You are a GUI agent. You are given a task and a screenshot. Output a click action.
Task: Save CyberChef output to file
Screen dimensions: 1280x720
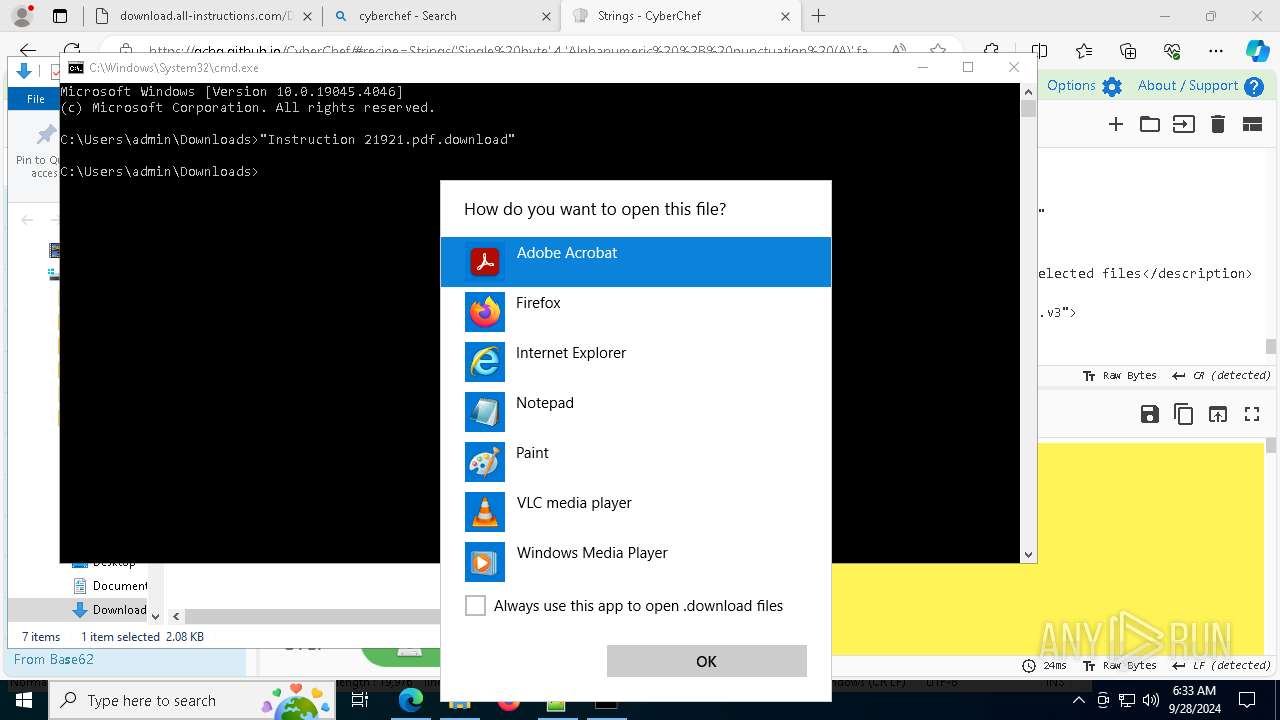(1150, 414)
